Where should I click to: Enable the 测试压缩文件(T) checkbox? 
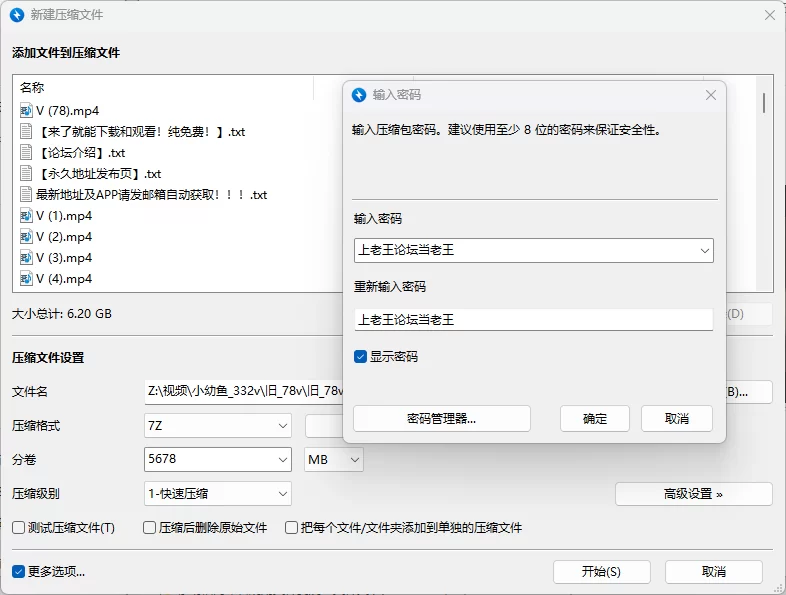point(18,528)
